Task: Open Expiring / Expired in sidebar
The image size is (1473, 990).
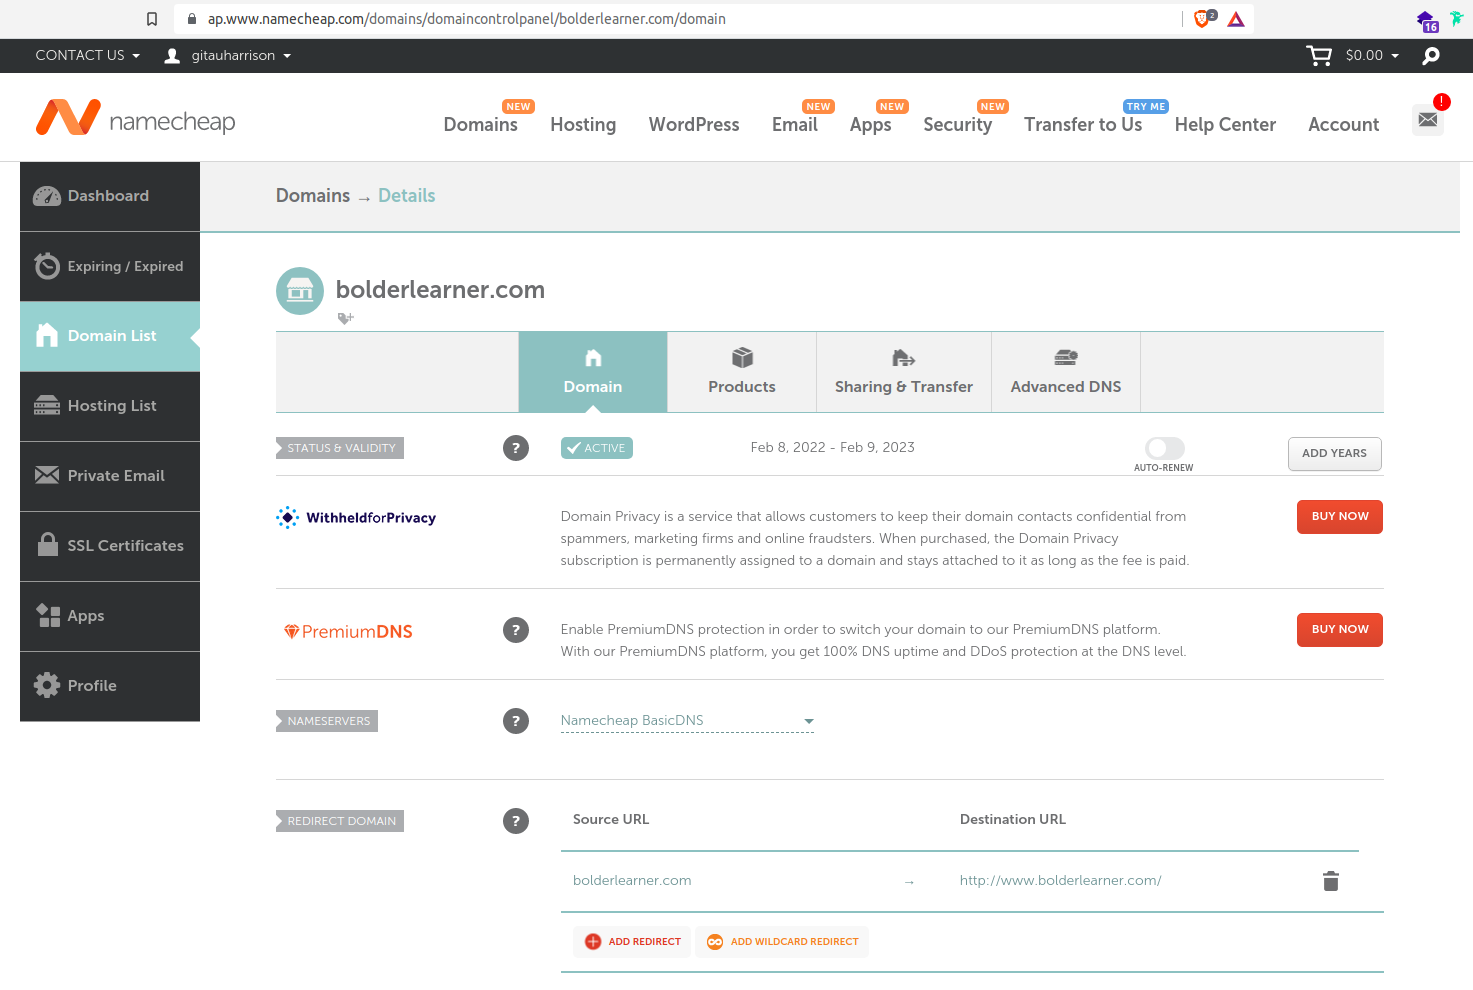Action: [110, 267]
